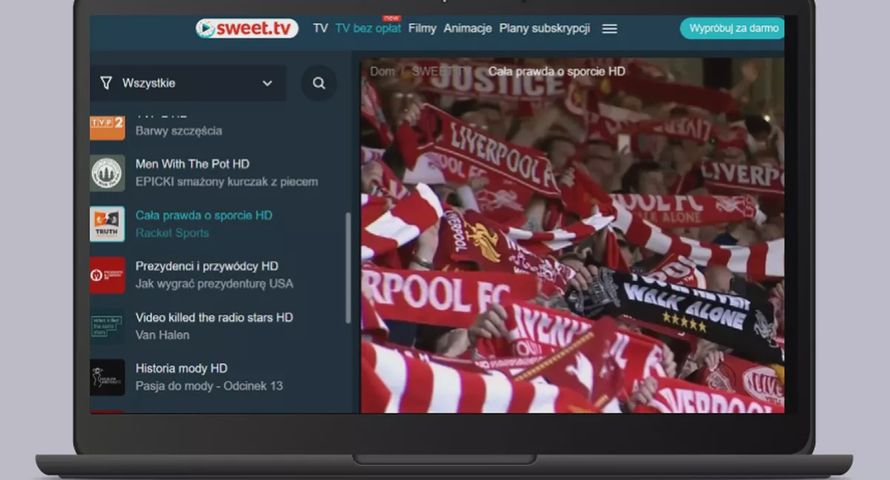Select EPICKI smażony kurczak z piecem program
The width and height of the screenshot is (890, 480).
tap(226, 182)
